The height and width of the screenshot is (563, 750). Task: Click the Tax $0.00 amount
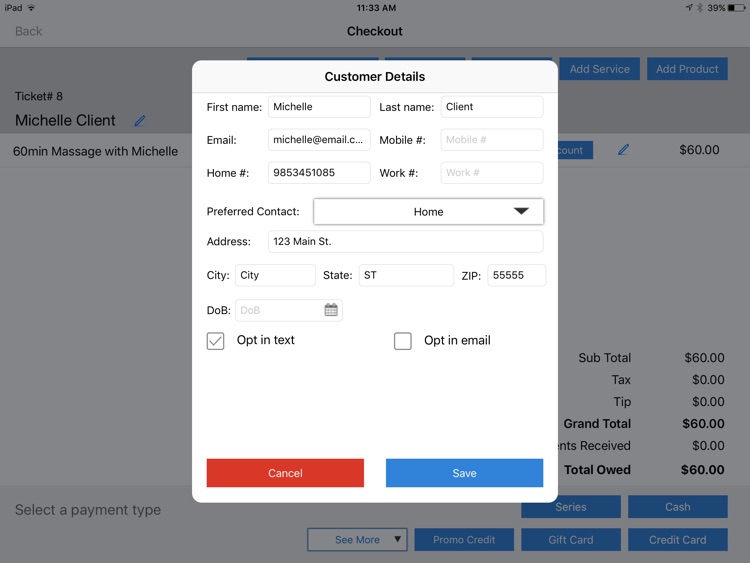(x=708, y=380)
